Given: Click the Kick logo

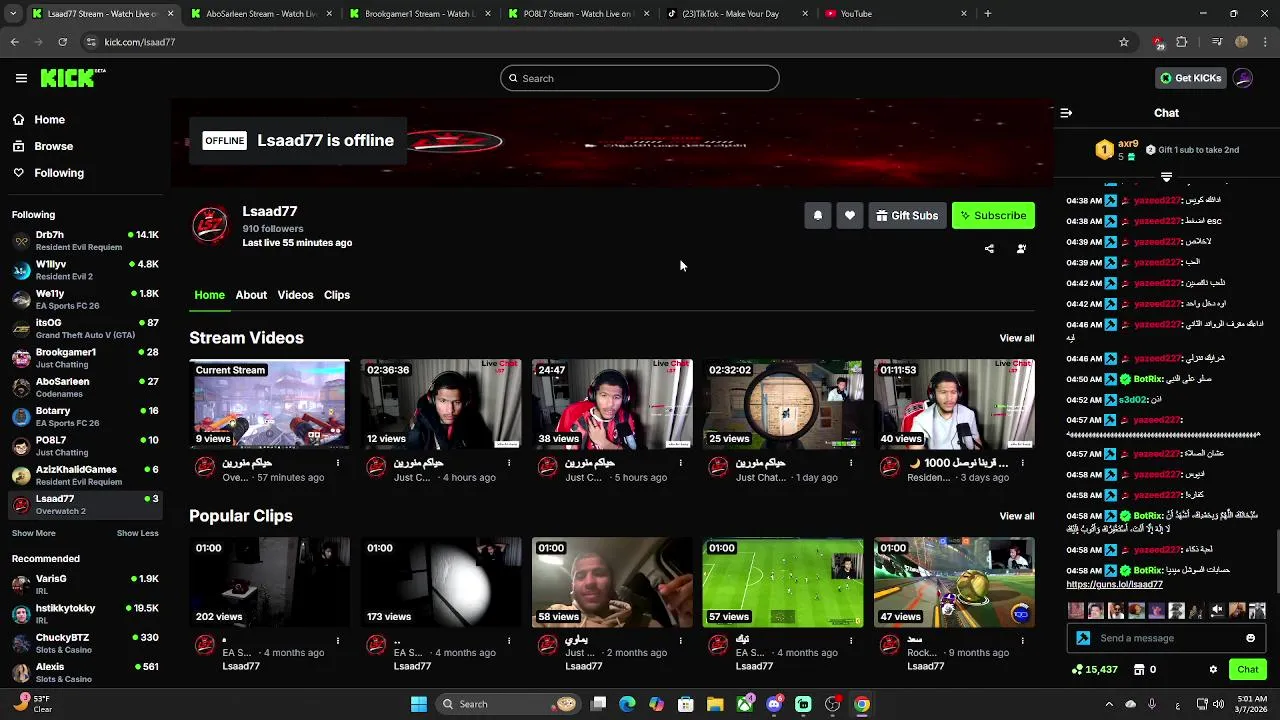Looking at the screenshot, I should [x=73, y=78].
